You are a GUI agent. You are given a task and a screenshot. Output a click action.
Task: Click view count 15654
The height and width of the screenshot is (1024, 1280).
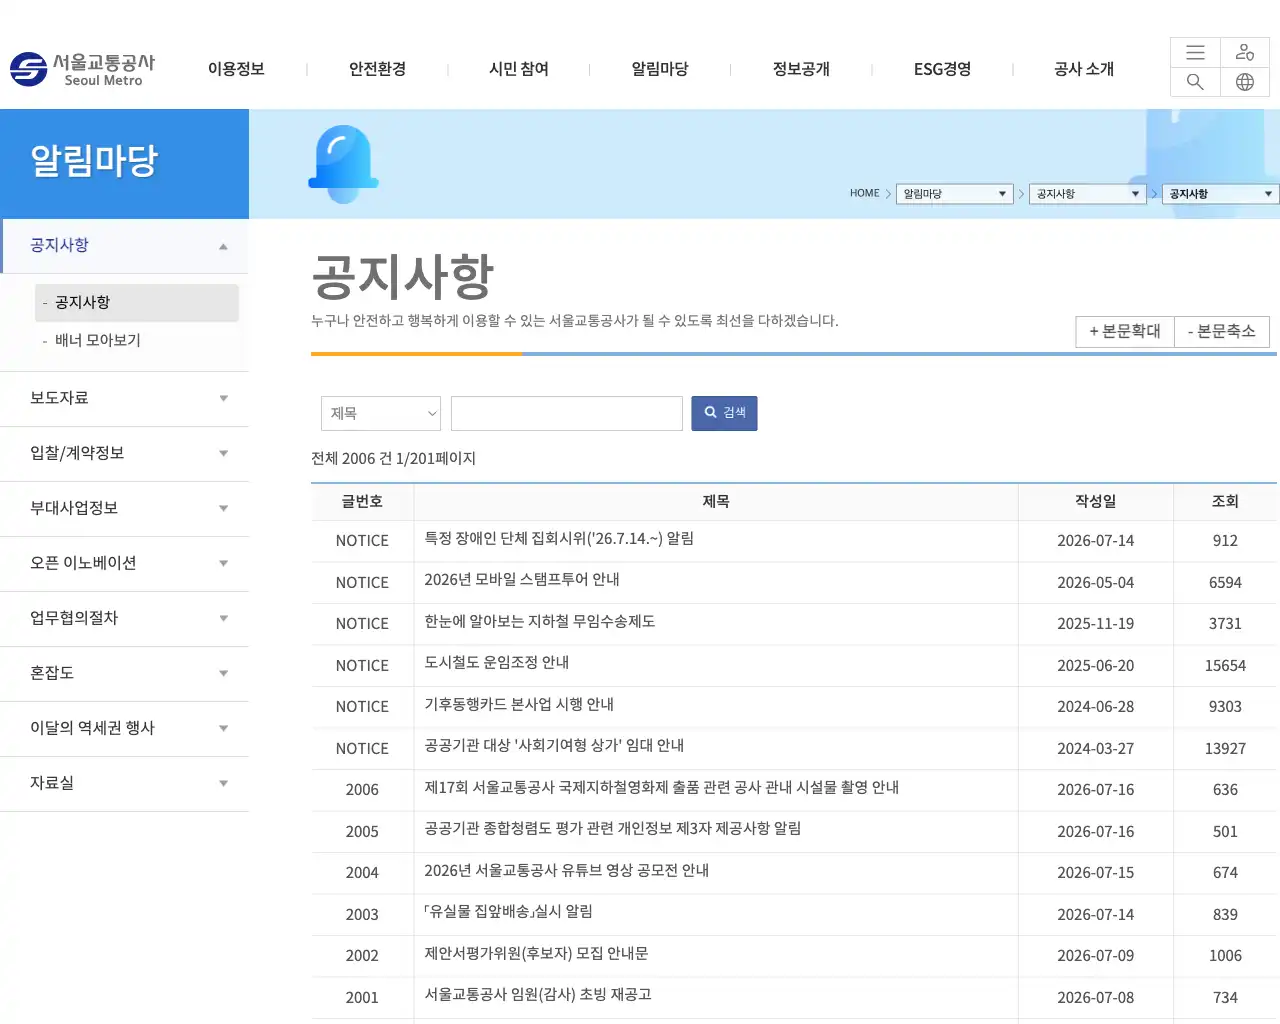pos(1225,666)
